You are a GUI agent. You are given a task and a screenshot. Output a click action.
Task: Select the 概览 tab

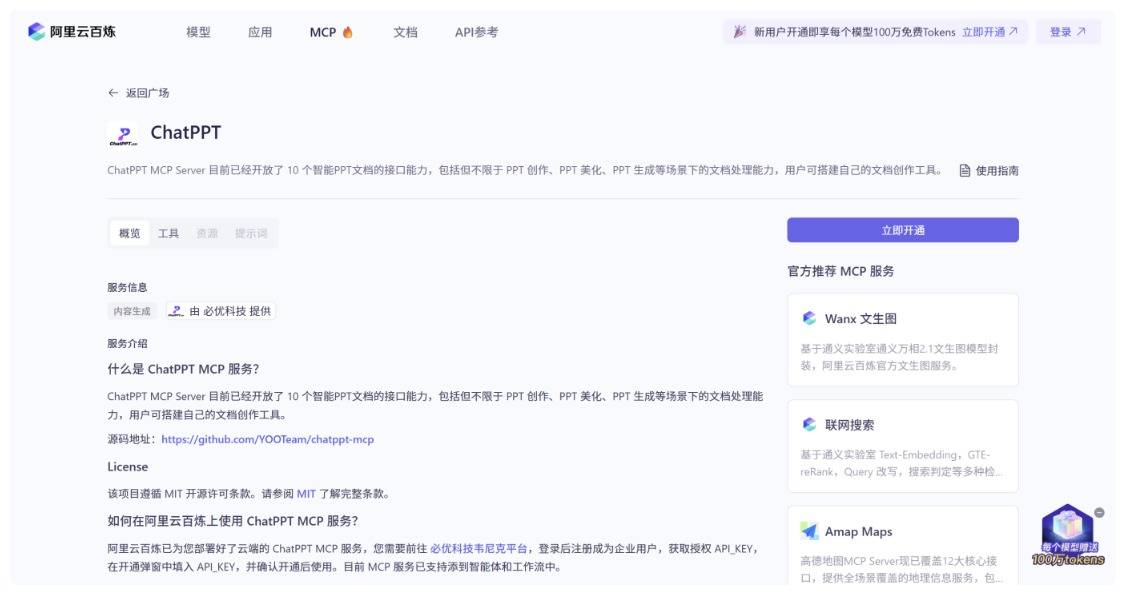click(130, 233)
